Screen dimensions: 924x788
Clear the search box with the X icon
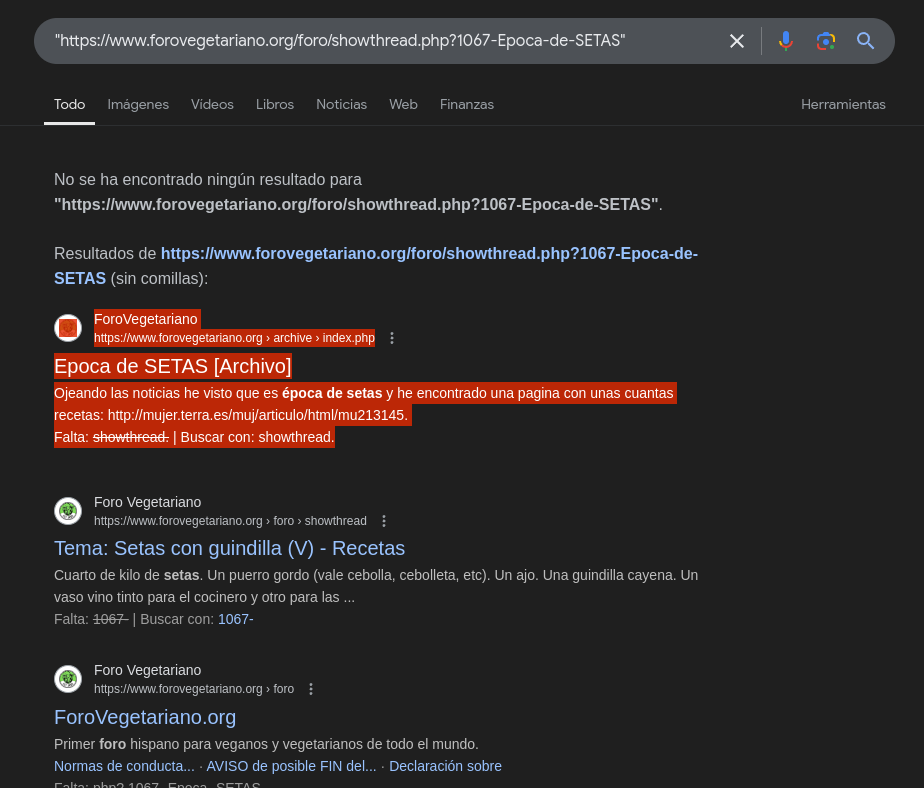coord(737,41)
